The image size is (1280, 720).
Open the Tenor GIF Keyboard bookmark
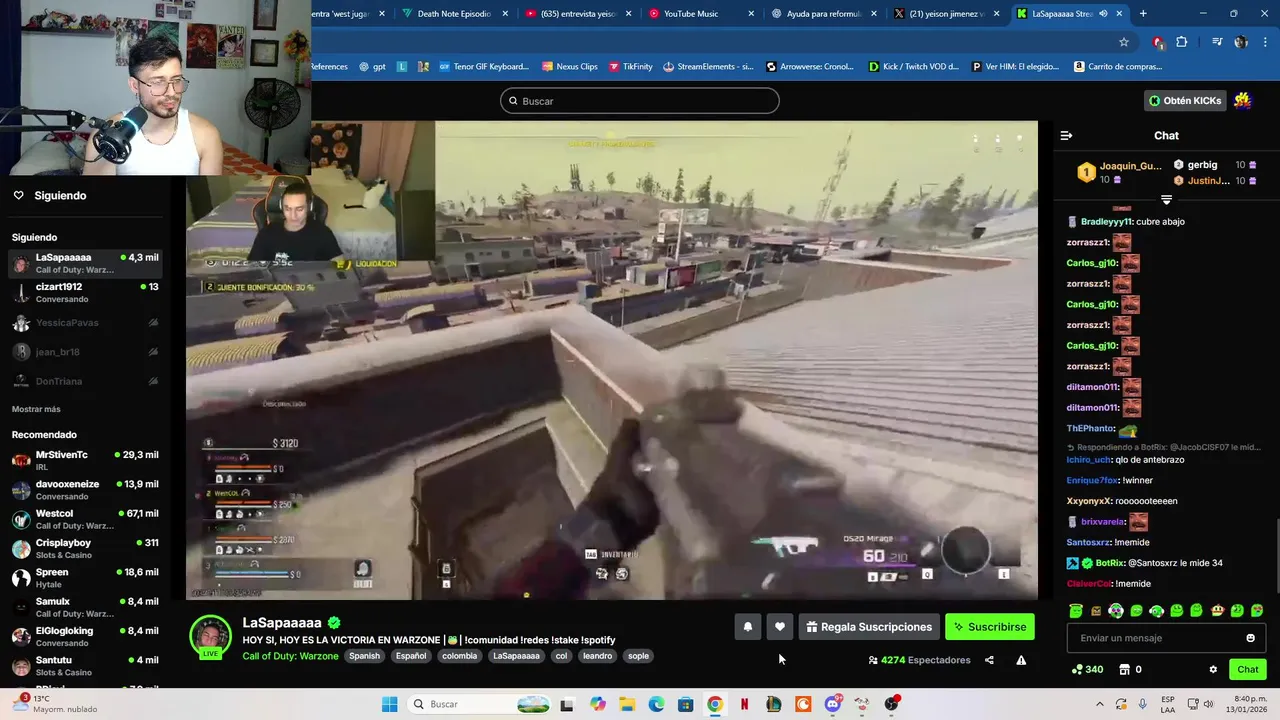point(484,67)
